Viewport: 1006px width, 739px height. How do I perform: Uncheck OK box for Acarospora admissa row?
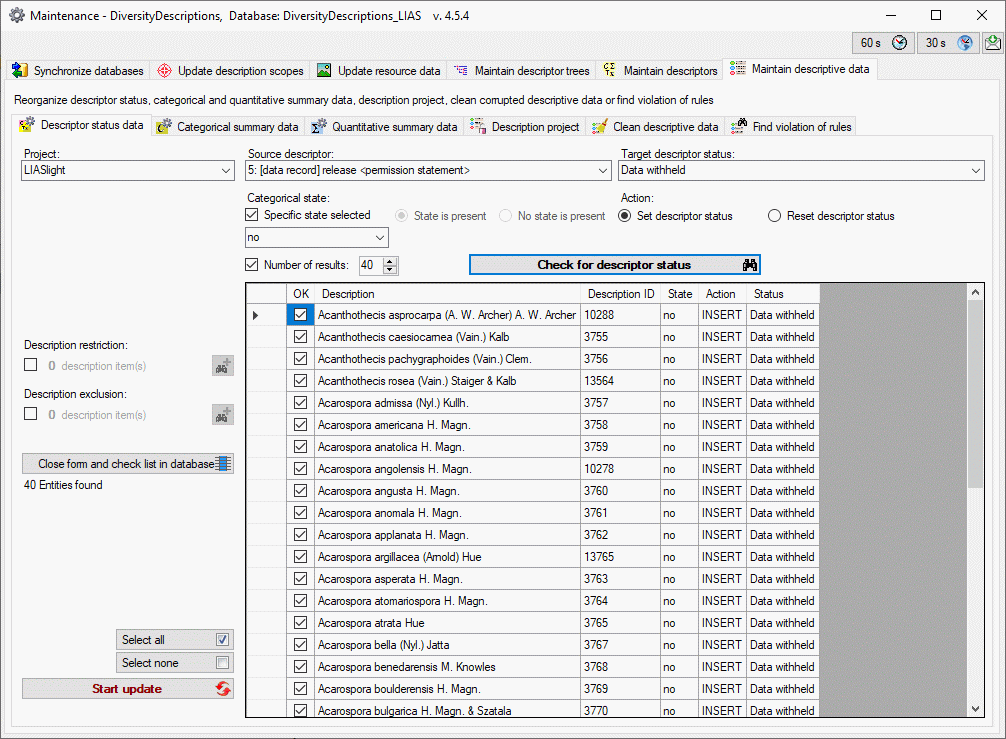[x=300, y=402]
